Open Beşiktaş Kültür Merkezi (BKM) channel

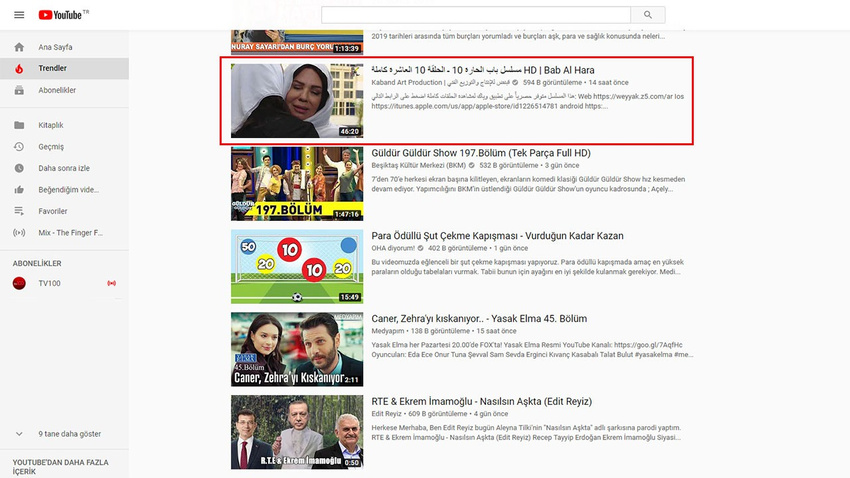click(418, 165)
